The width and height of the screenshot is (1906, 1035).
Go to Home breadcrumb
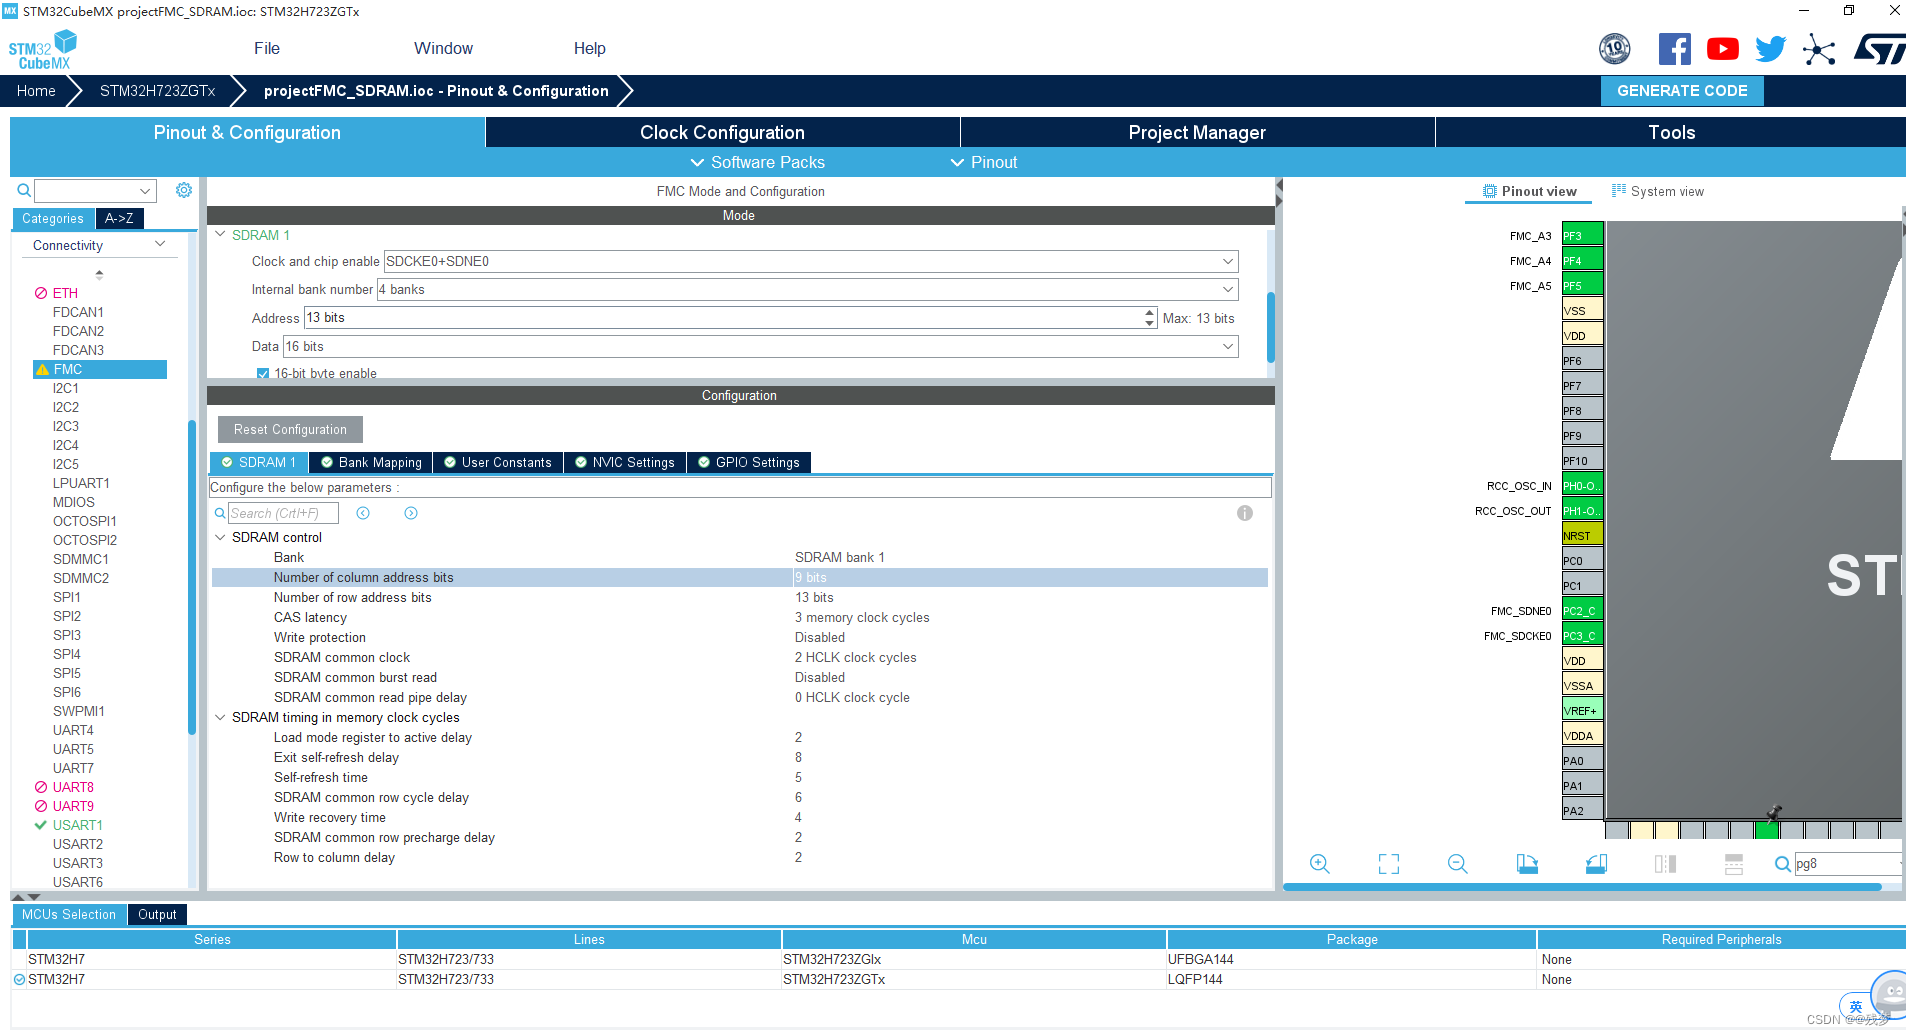pyautogui.click(x=36, y=90)
